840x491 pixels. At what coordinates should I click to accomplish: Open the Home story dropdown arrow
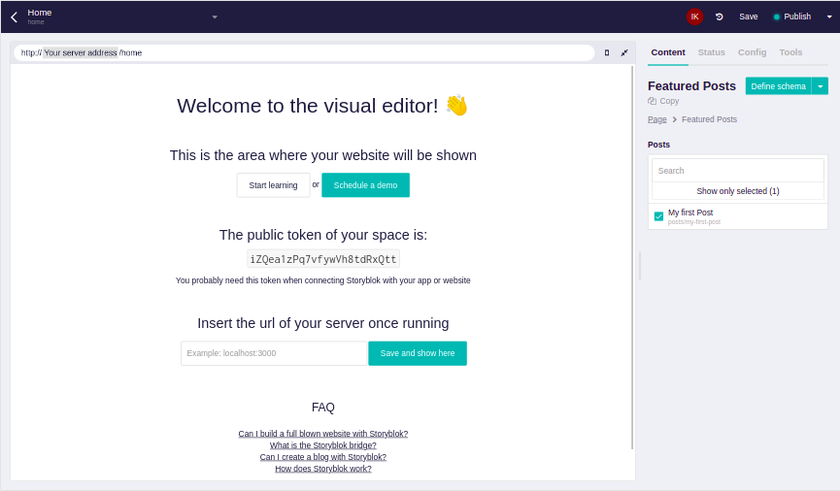point(214,17)
